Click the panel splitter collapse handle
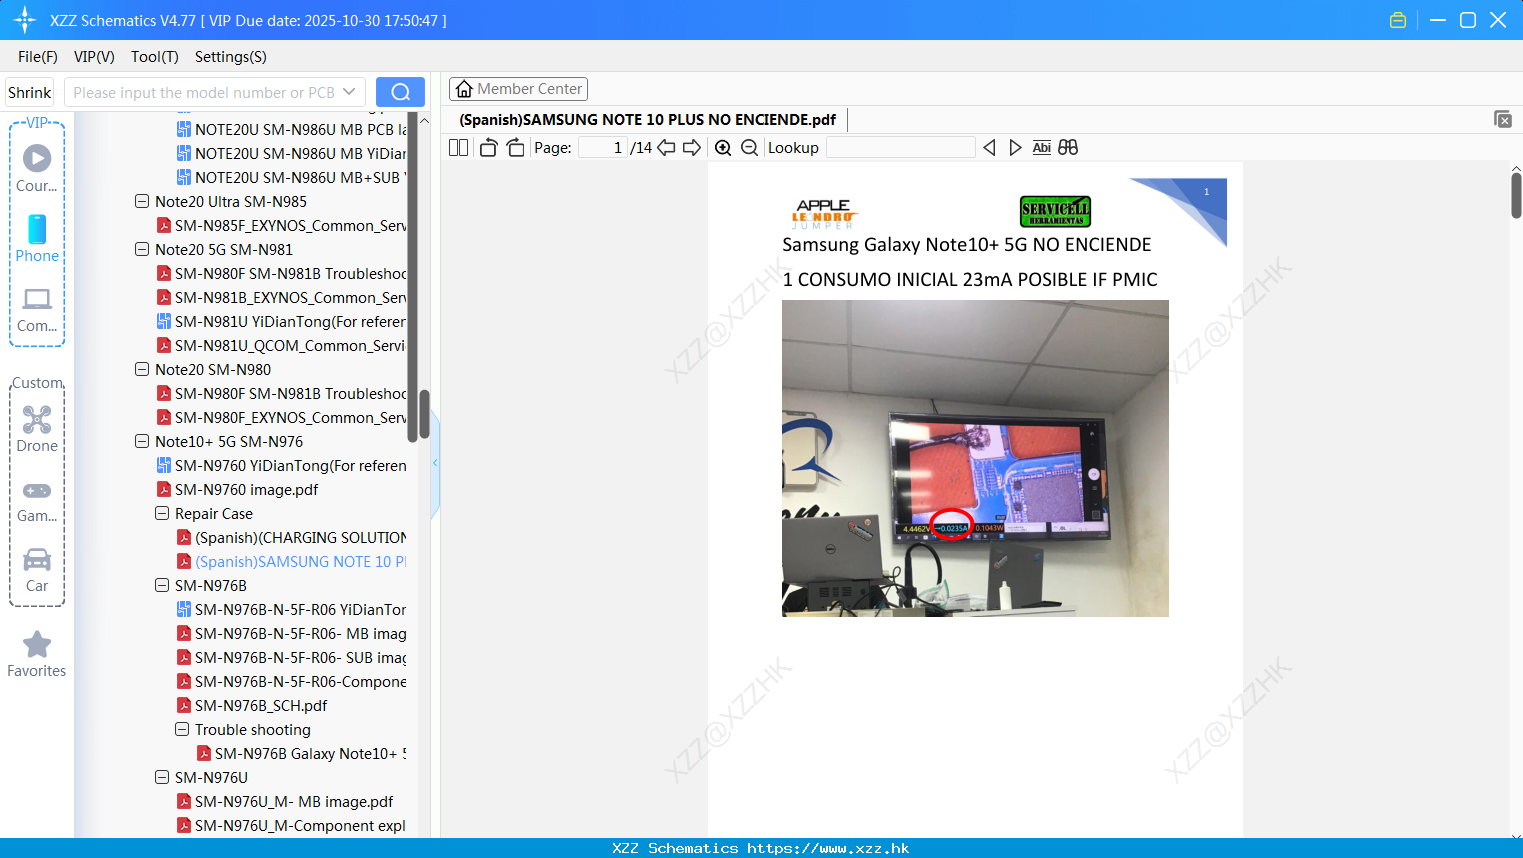 pyautogui.click(x=435, y=463)
